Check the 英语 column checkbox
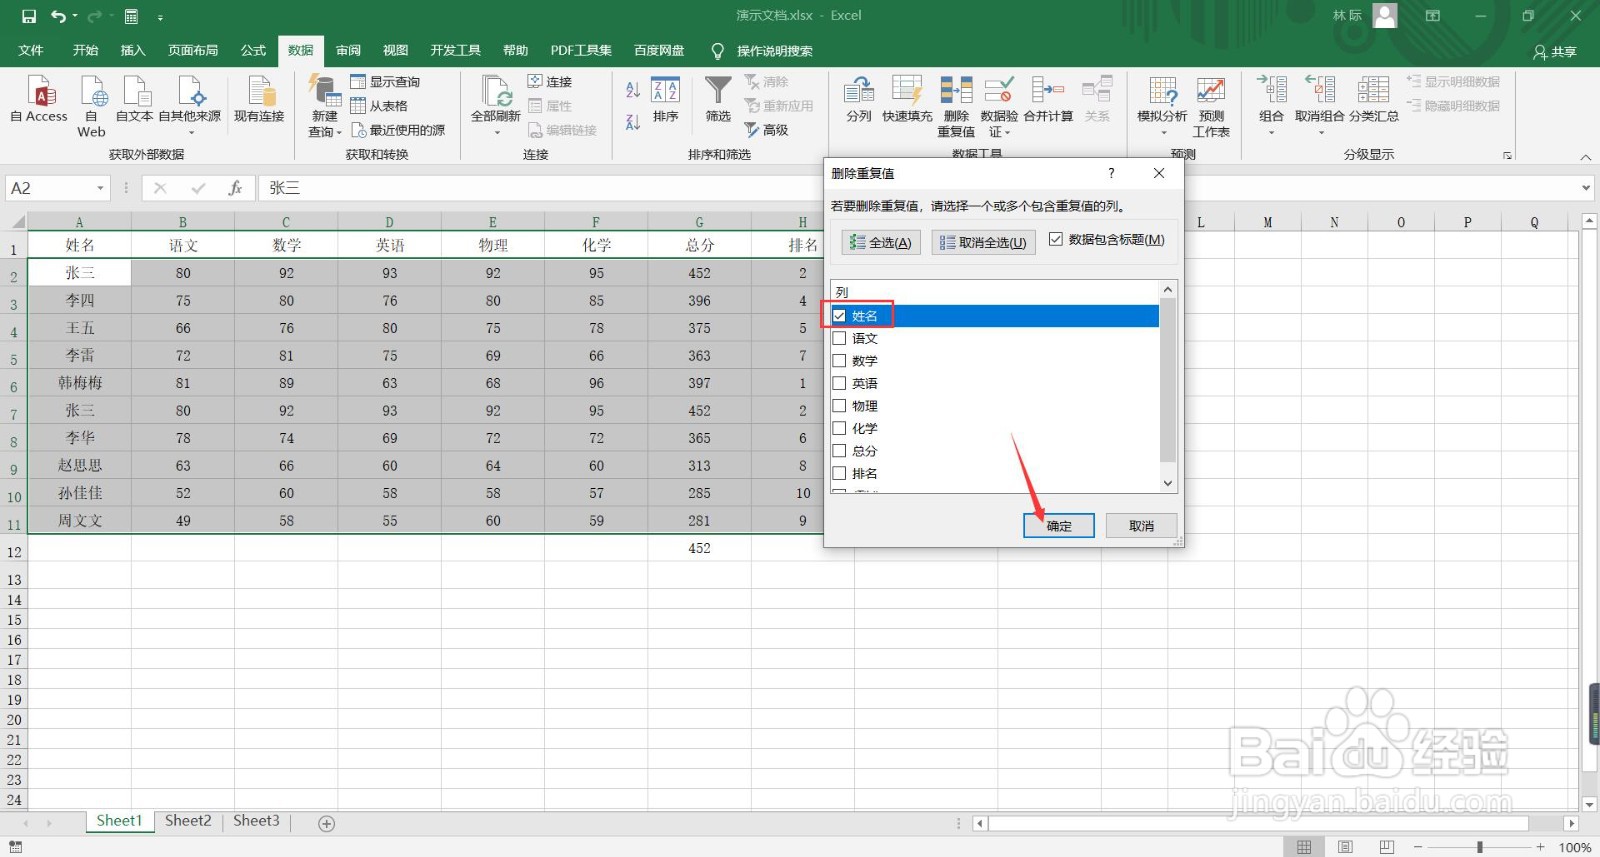 839,383
